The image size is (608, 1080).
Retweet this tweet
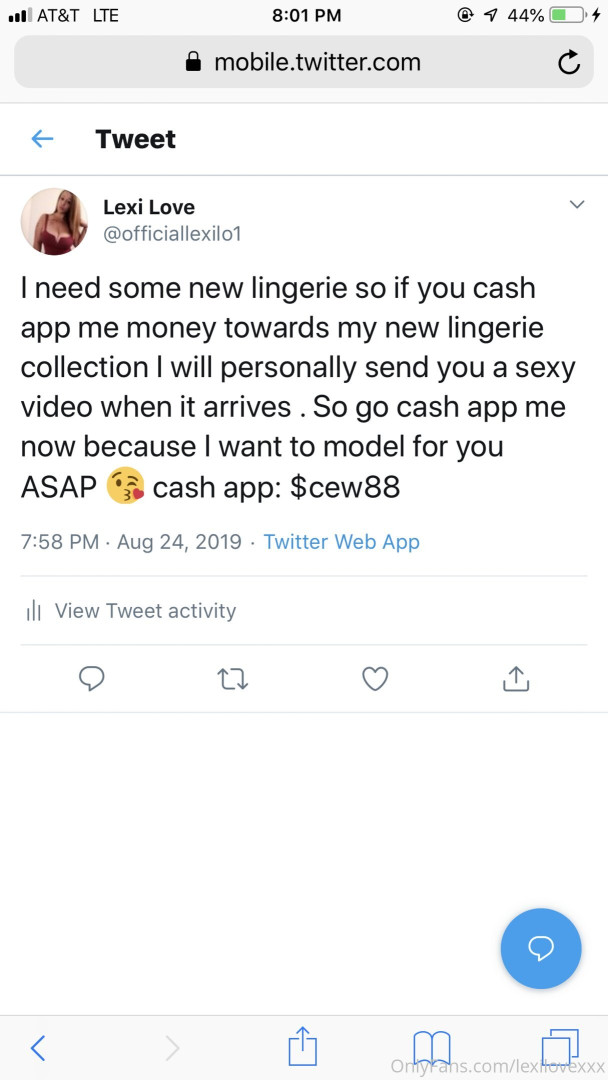point(233,680)
